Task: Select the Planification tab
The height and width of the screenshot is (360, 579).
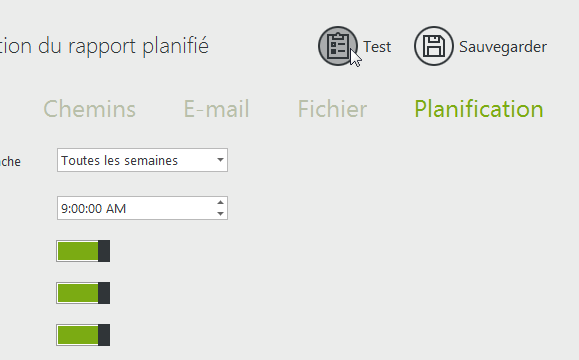Action: [479, 109]
